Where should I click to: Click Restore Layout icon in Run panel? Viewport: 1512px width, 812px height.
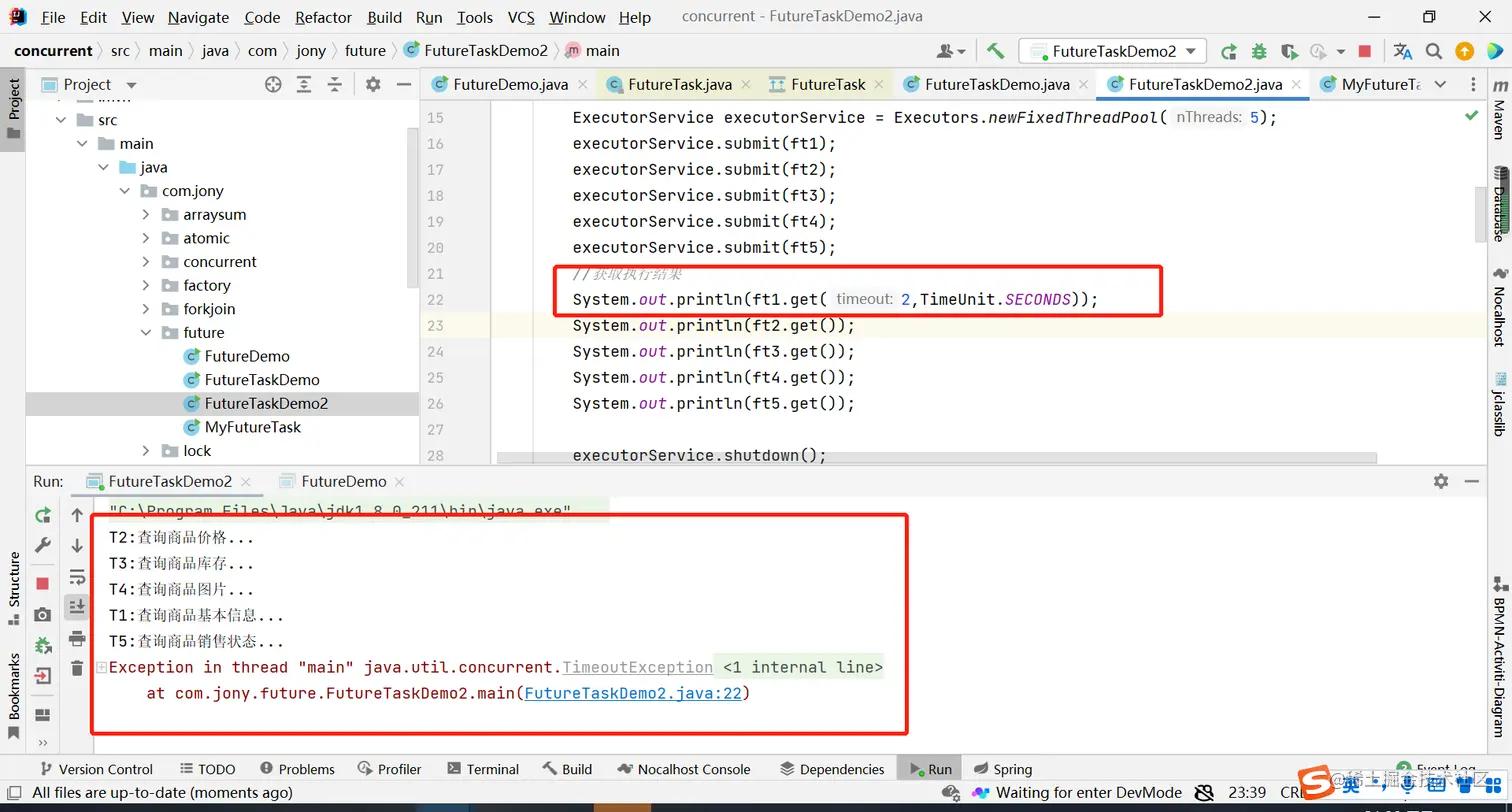pos(42,714)
